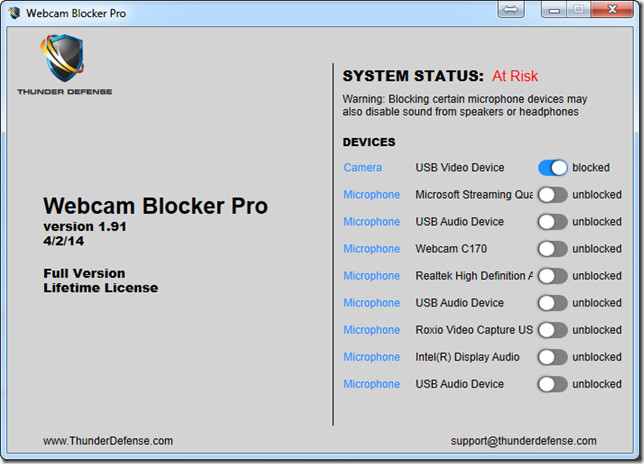Click the red "At Risk" status text

pyautogui.click(x=515, y=76)
